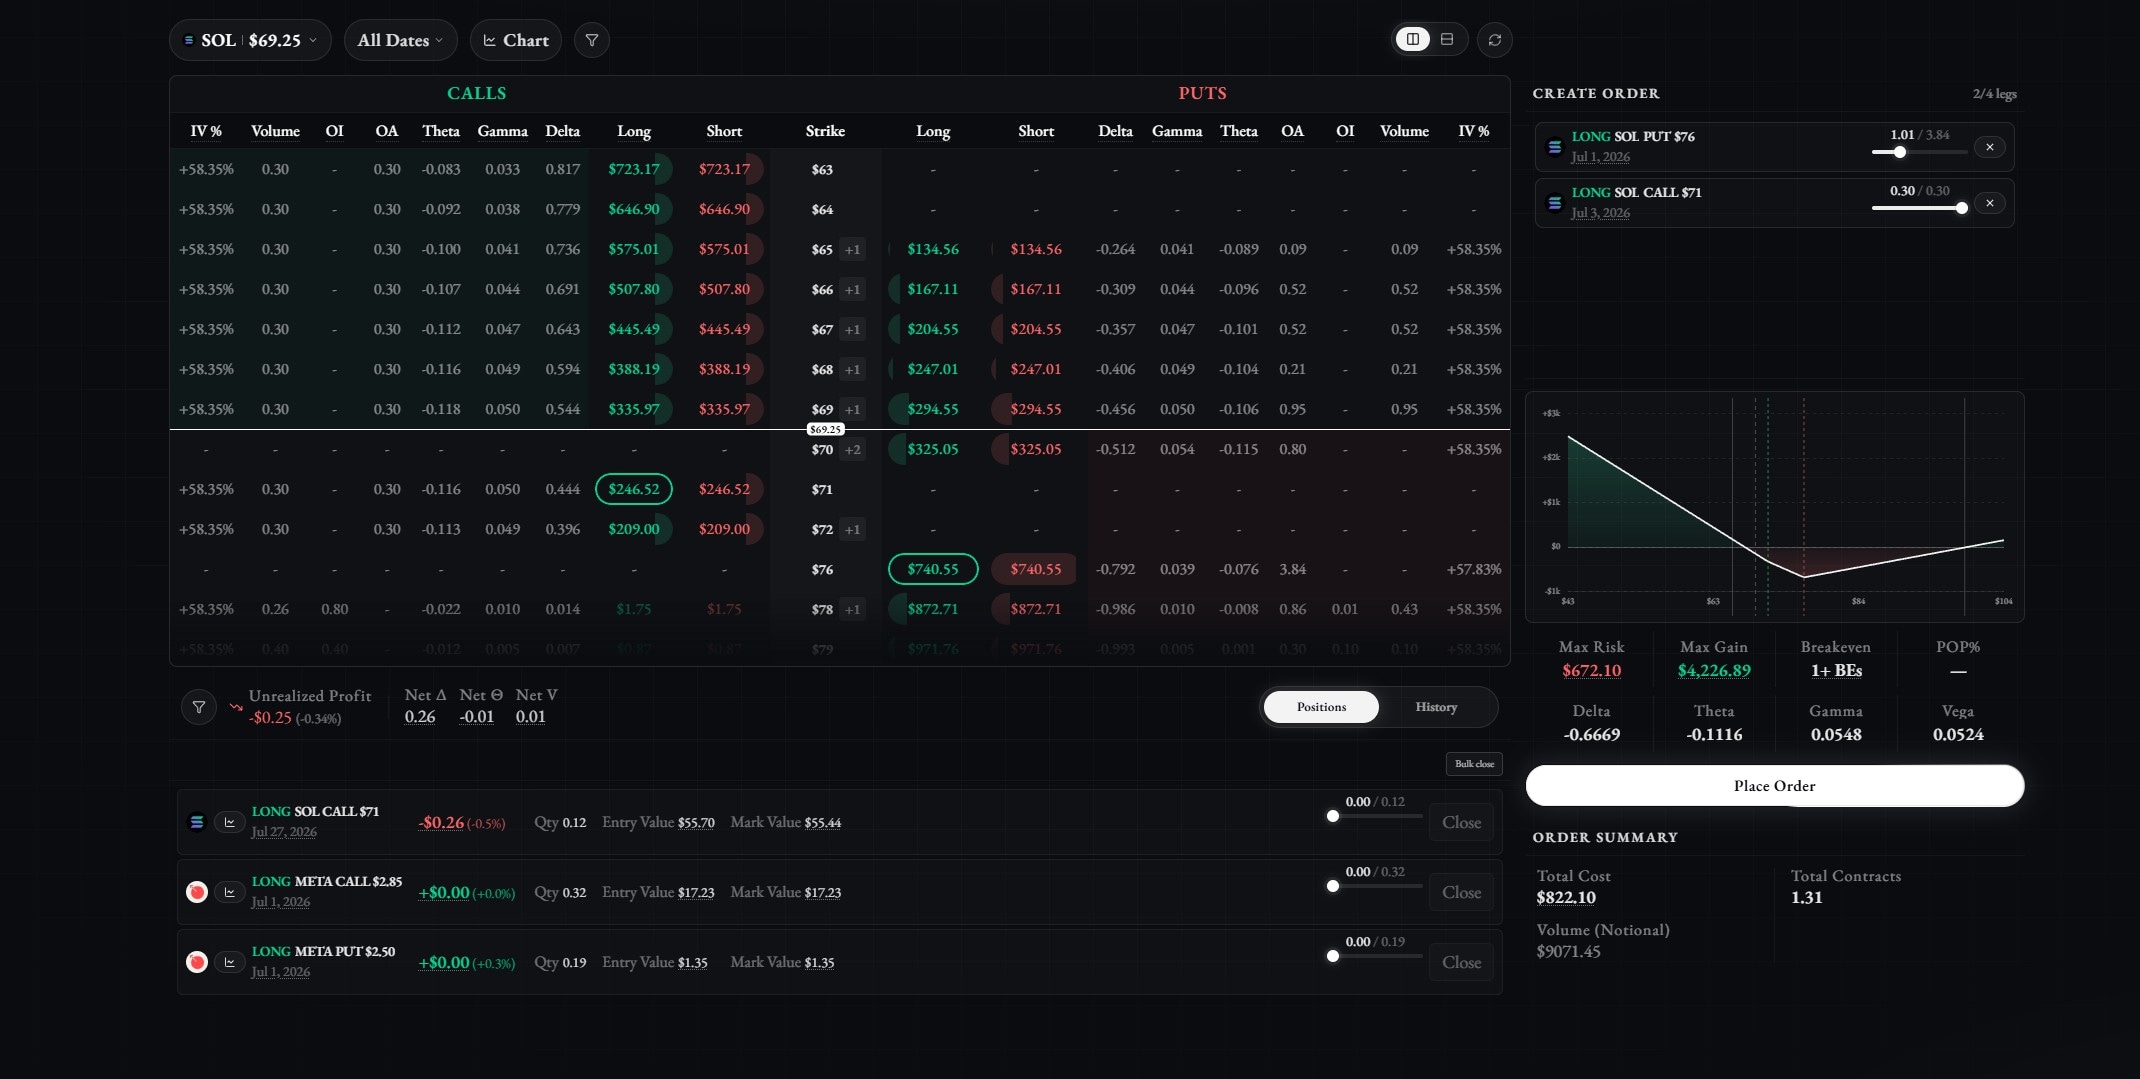The width and height of the screenshot is (2140, 1079).
Task: Switch to the split columns layout
Action: click(x=1412, y=39)
